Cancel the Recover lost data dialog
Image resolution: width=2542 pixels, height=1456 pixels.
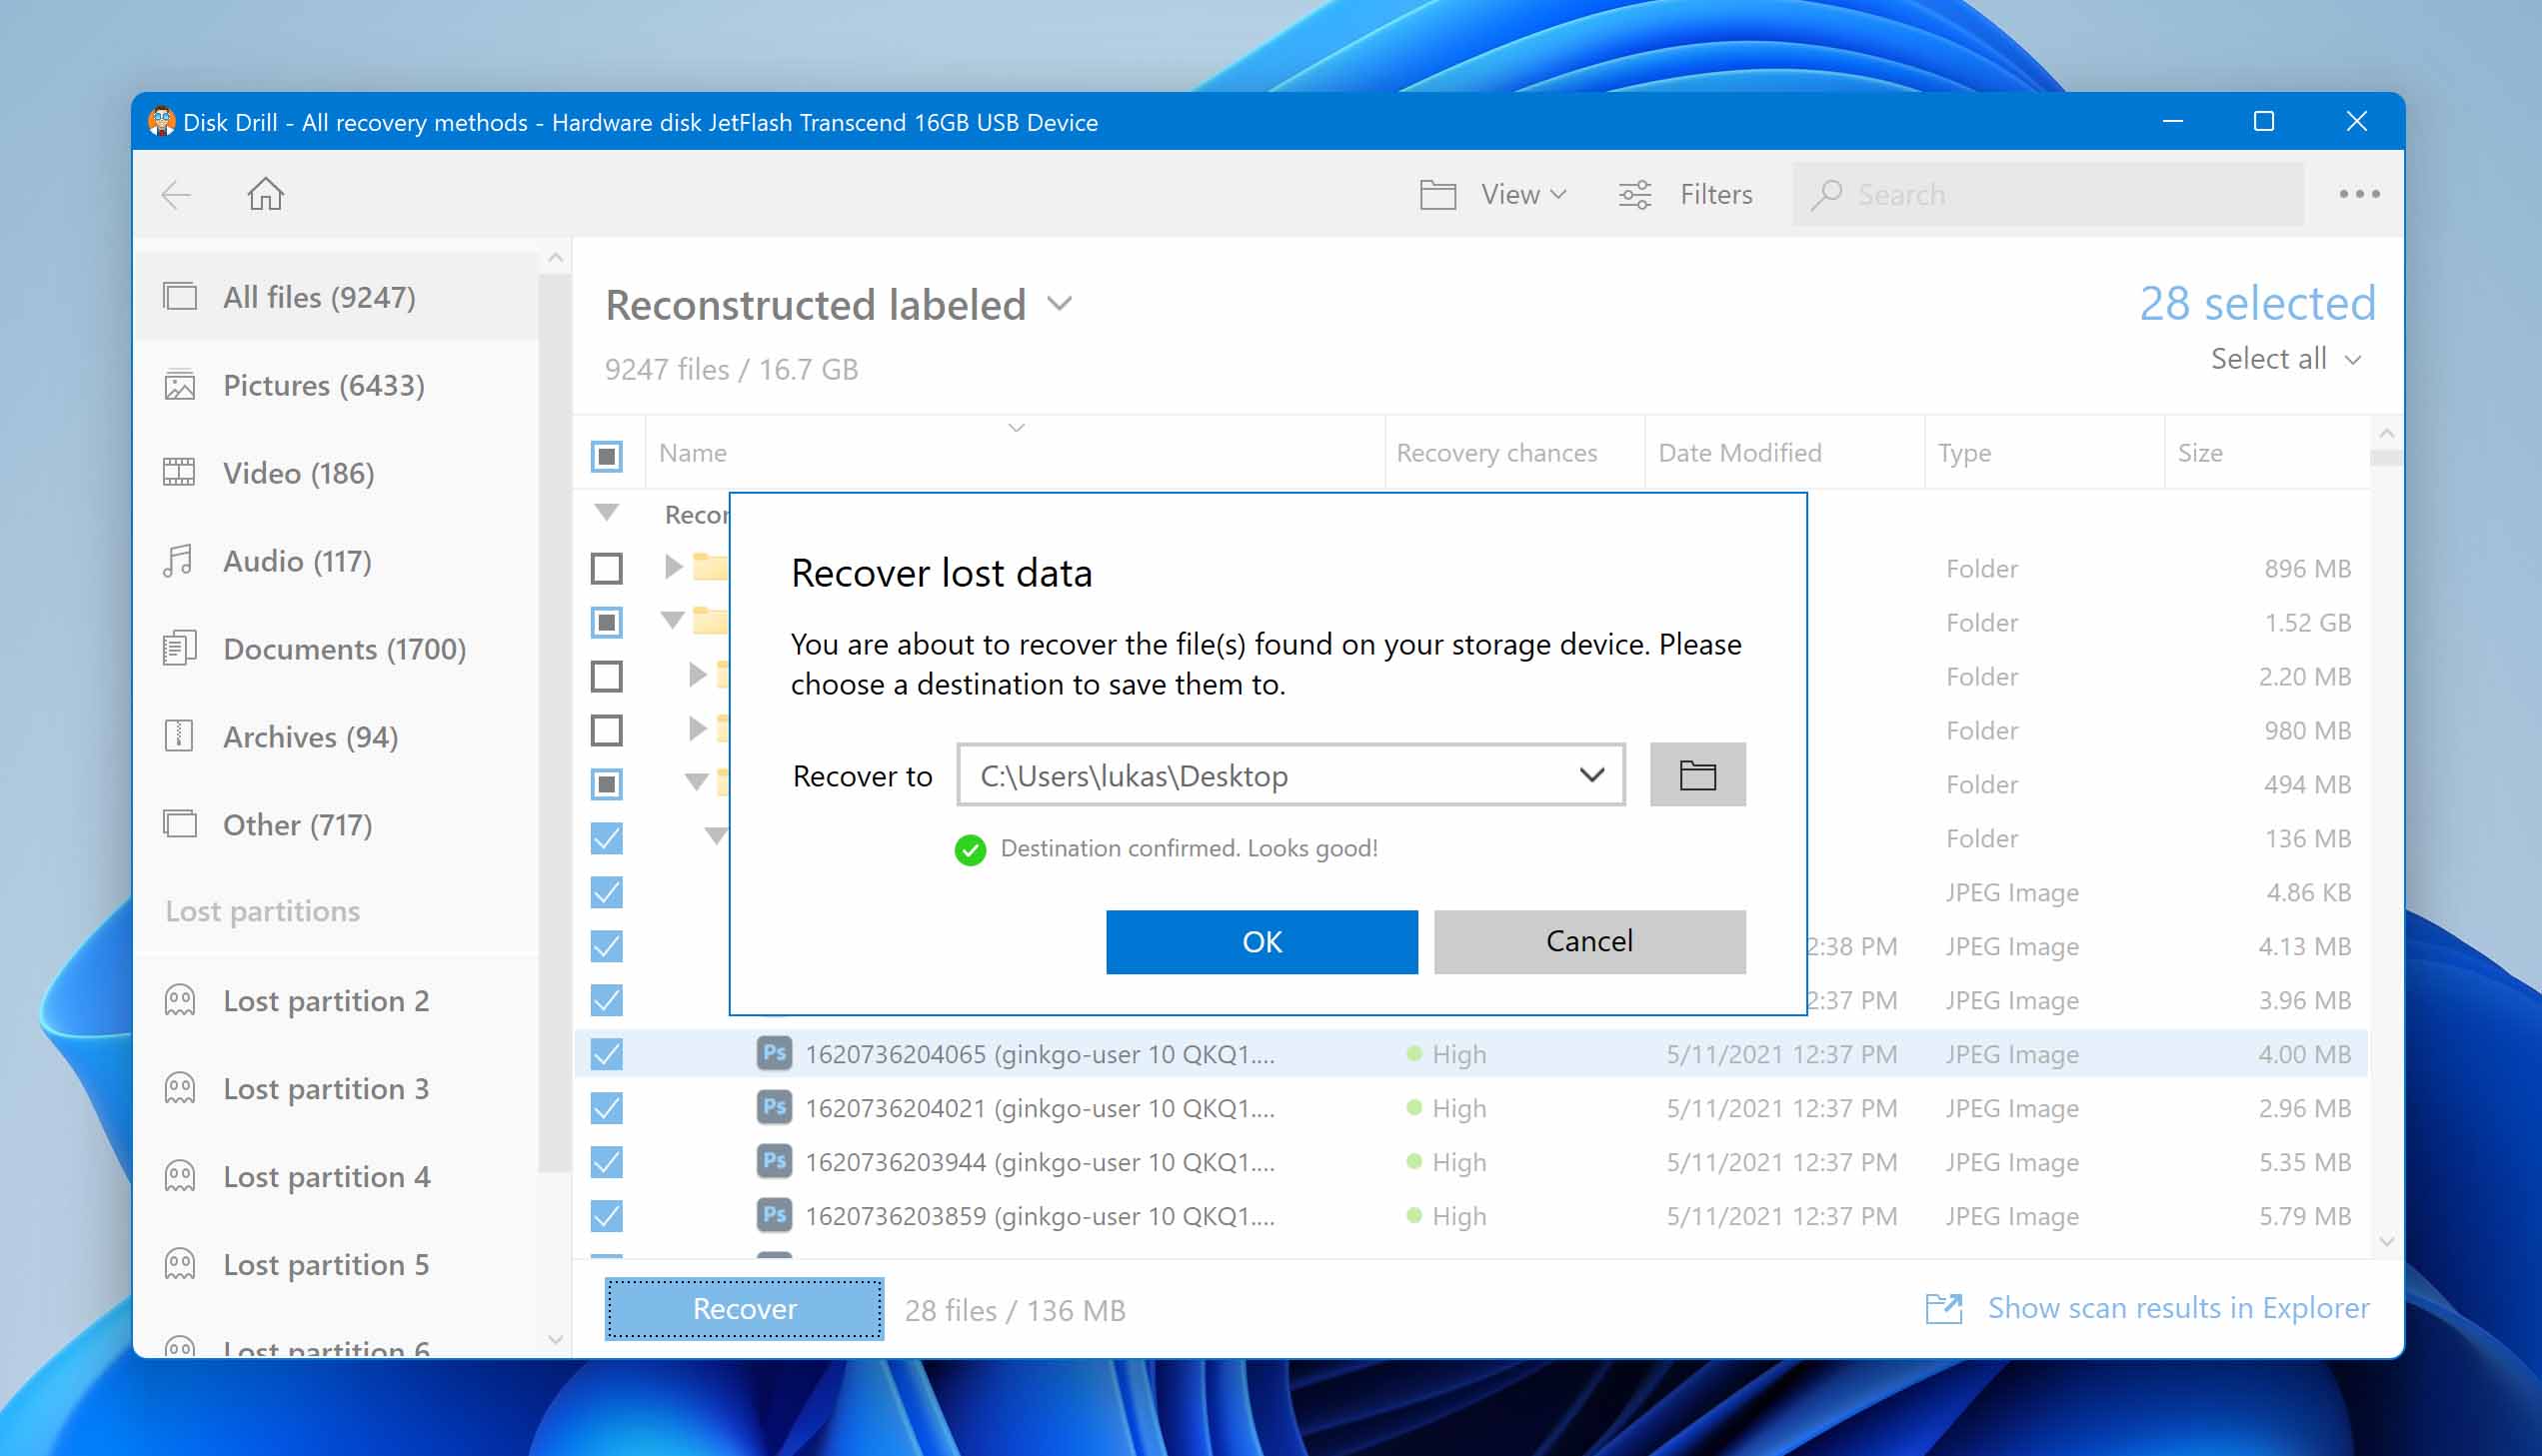[1589, 941]
